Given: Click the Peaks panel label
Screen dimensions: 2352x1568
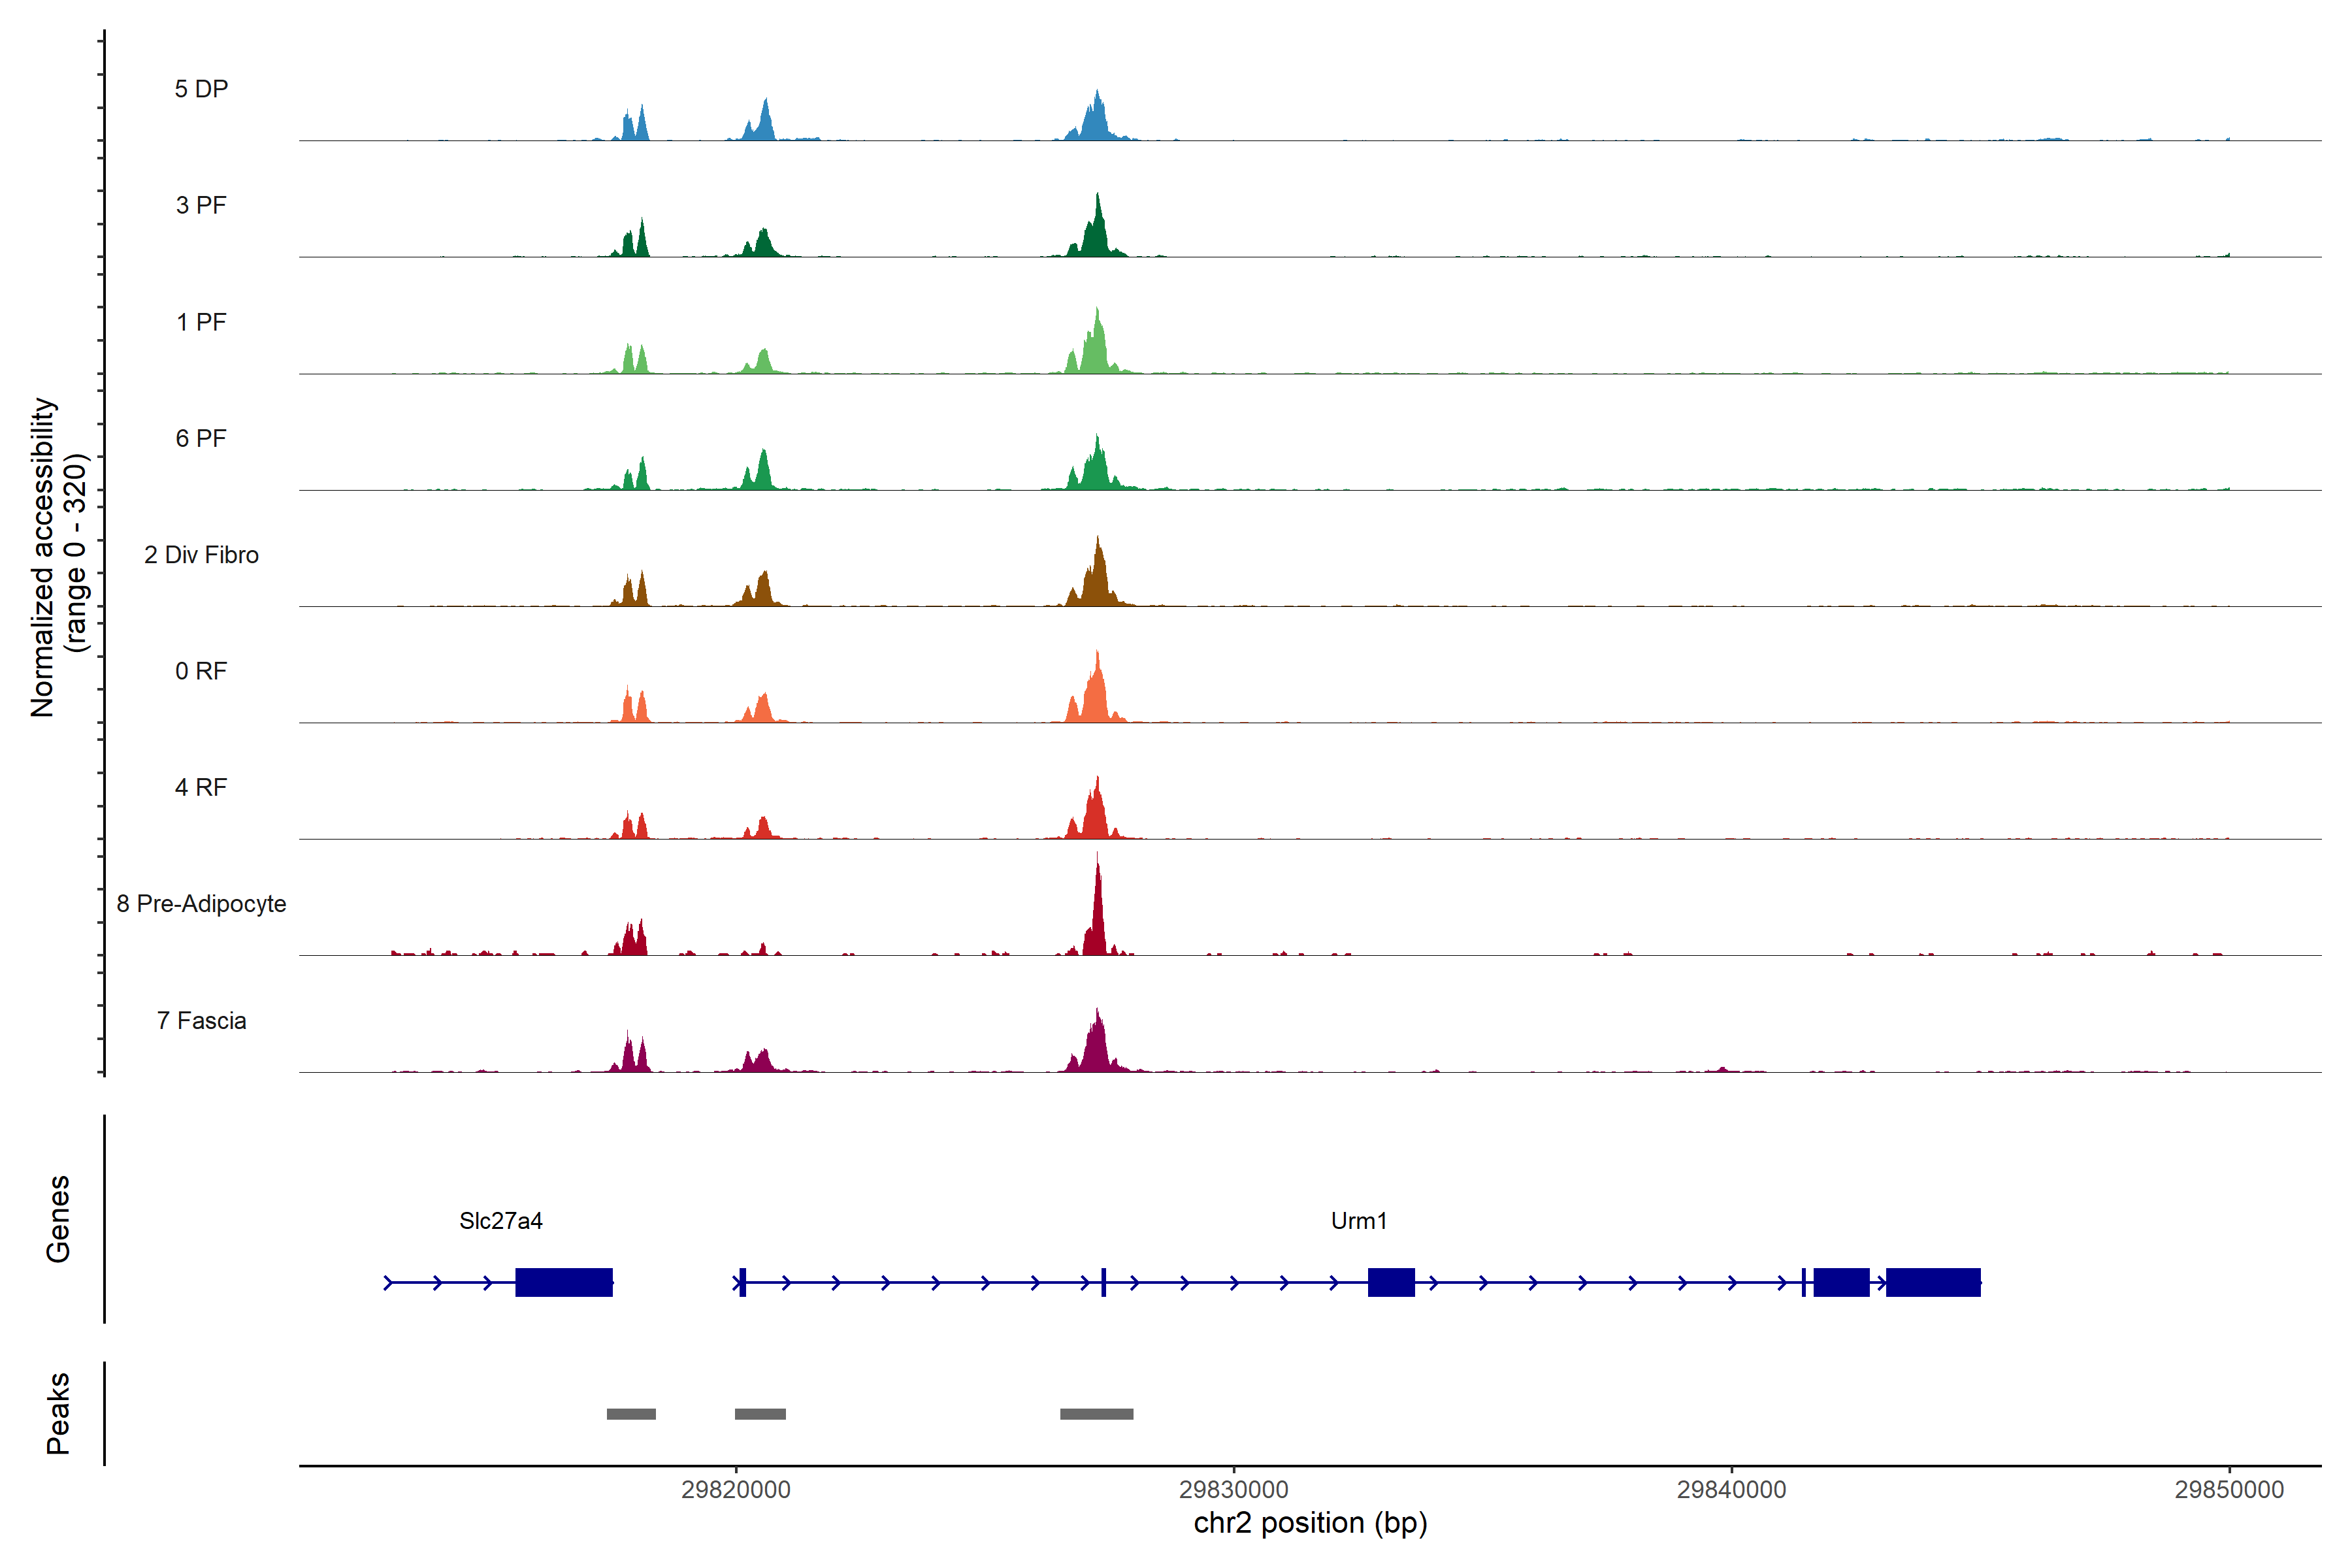Looking at the screenshot, I should point(58,1413).
